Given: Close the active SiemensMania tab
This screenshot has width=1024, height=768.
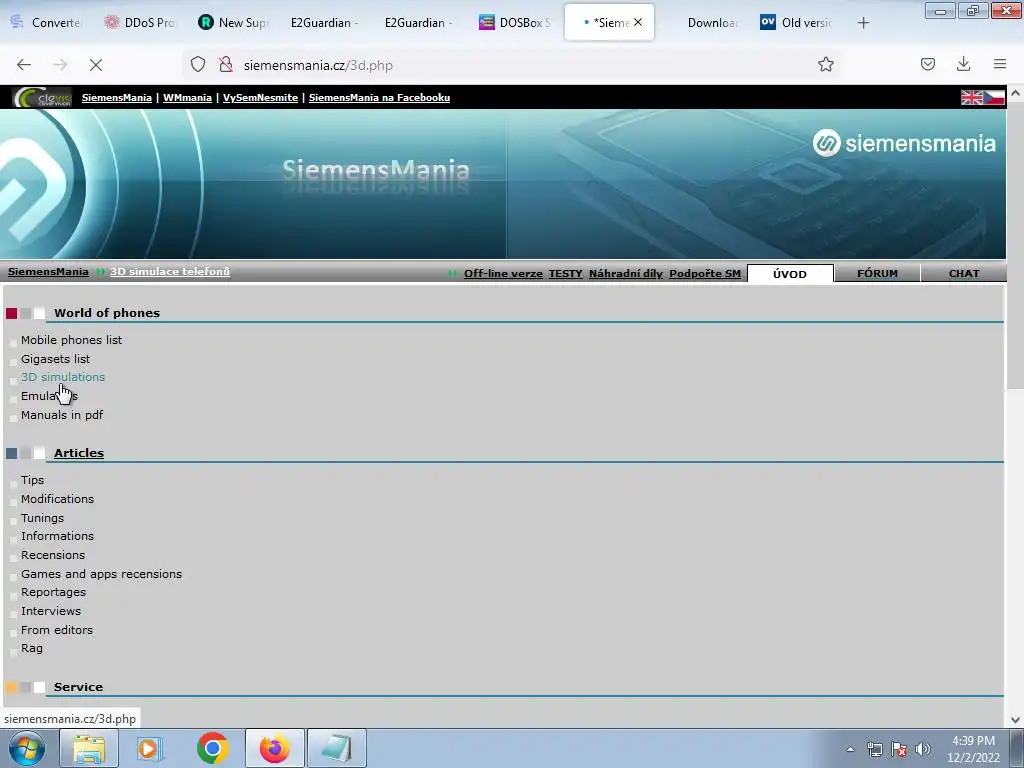Looking at the screenshot, I should [x=638, y=22].
